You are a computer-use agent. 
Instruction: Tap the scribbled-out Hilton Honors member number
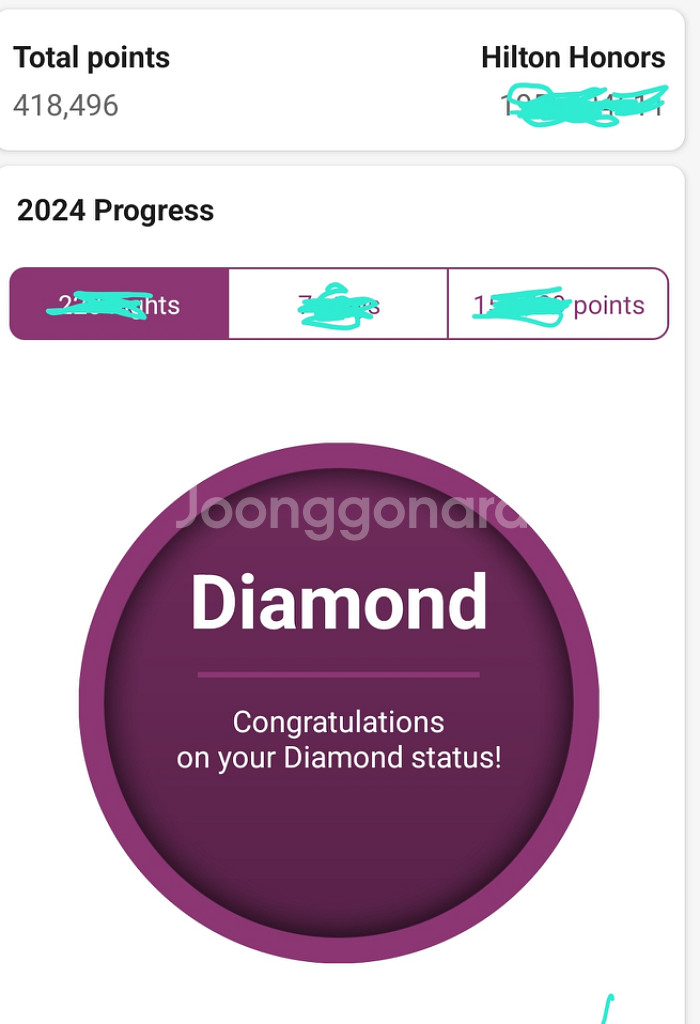click(585, 105)
